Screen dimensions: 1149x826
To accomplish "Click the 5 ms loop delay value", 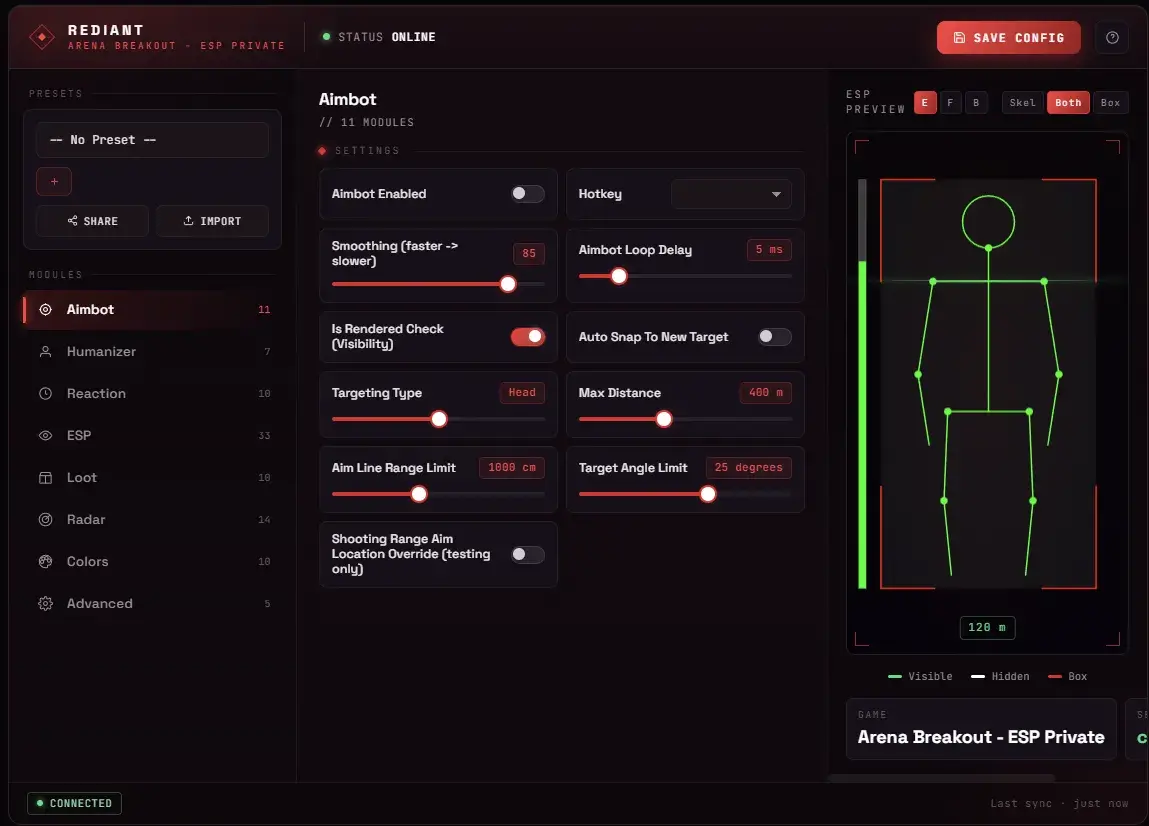I will [x=769, y=250].
